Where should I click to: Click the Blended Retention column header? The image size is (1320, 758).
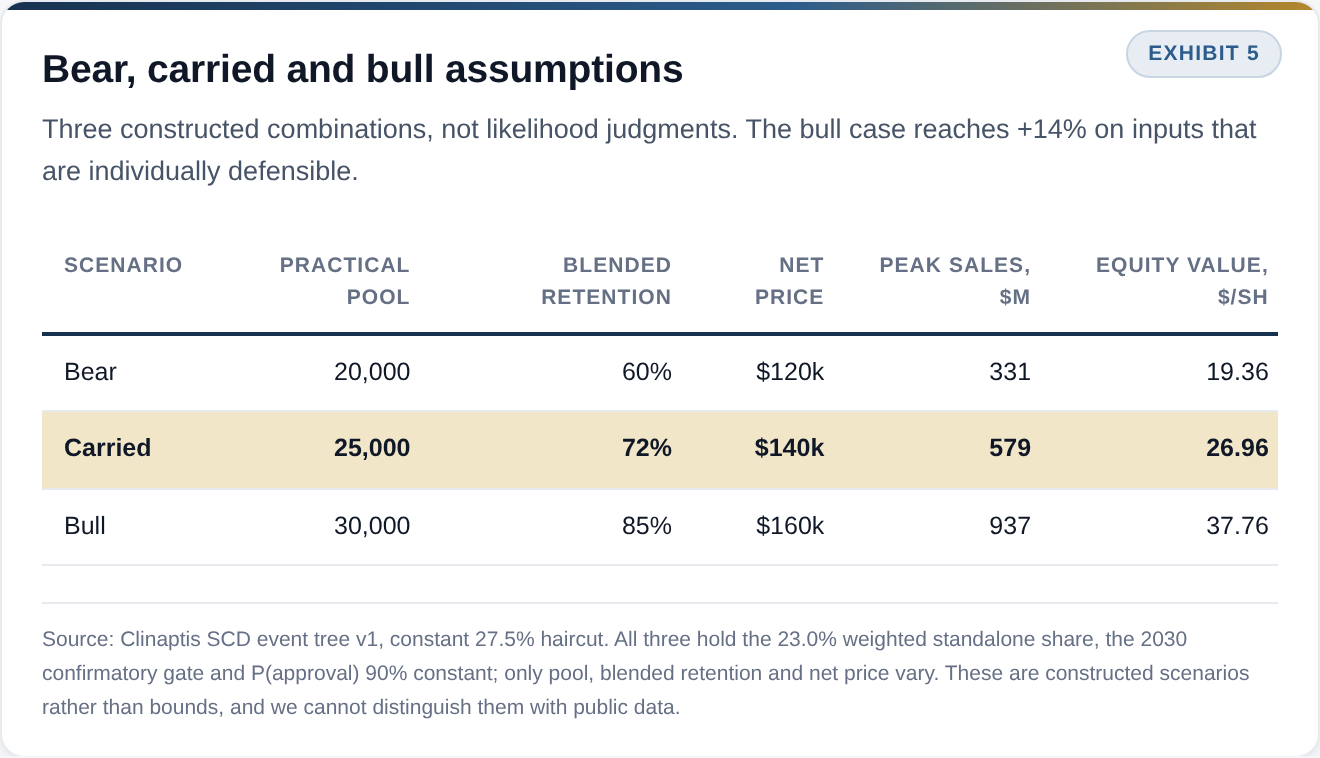[606, 281]
